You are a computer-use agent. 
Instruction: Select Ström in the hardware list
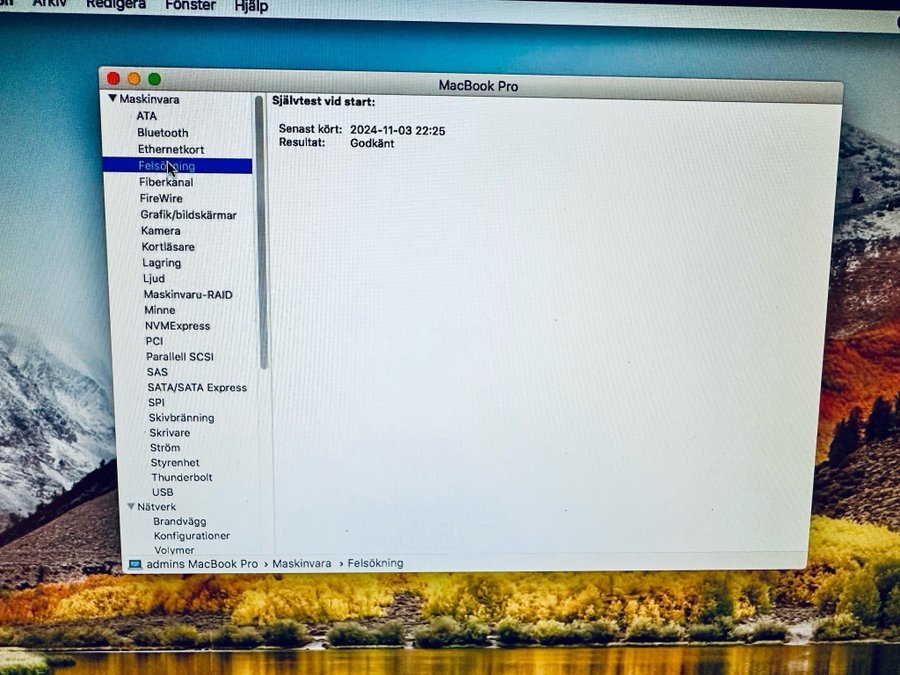pos(164,448)
